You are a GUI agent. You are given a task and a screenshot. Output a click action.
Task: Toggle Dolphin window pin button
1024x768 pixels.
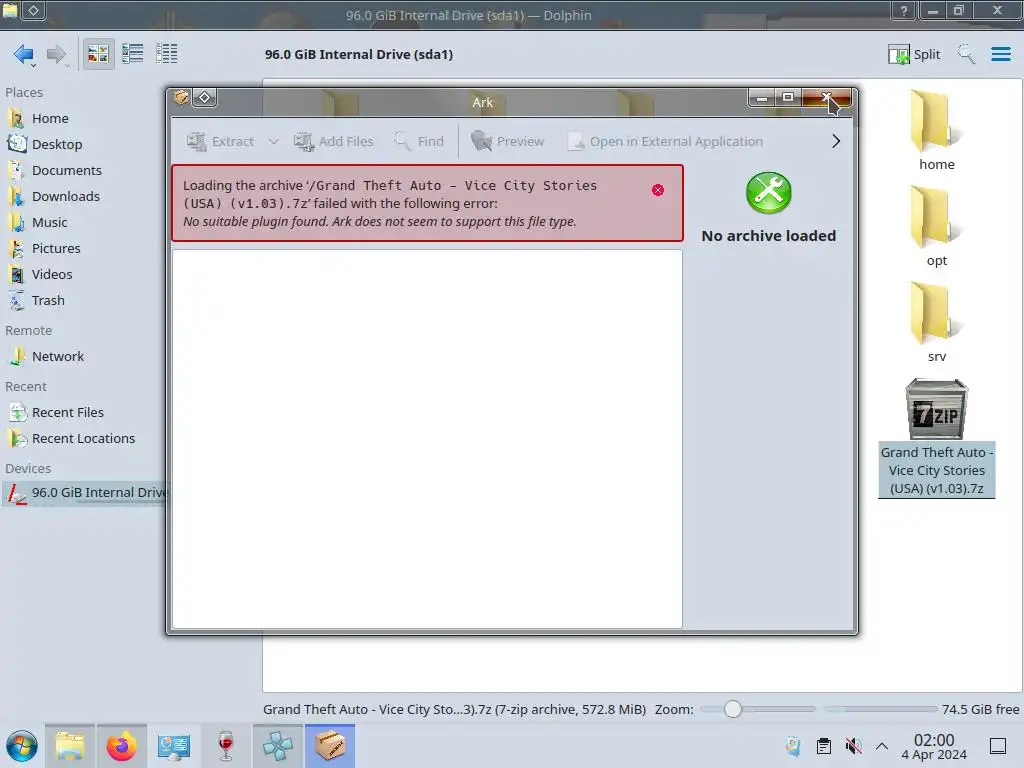point(34,10)
